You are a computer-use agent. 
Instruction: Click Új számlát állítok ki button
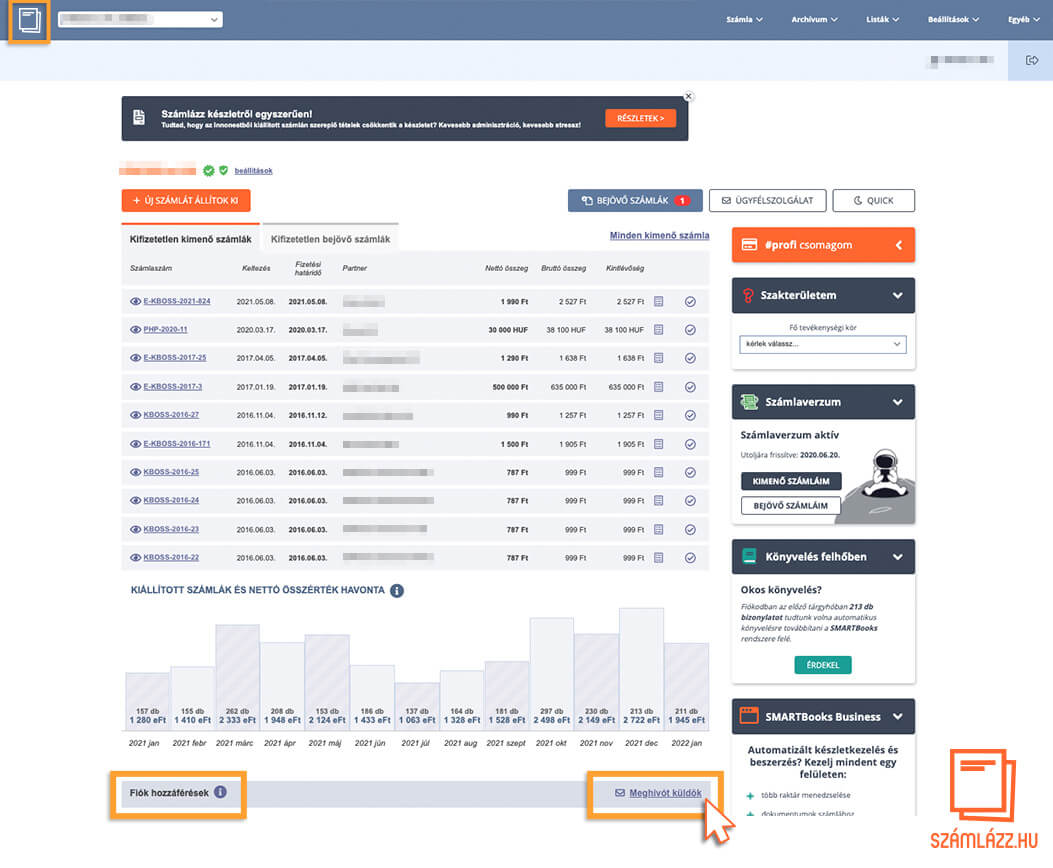(x=186, y=200)
